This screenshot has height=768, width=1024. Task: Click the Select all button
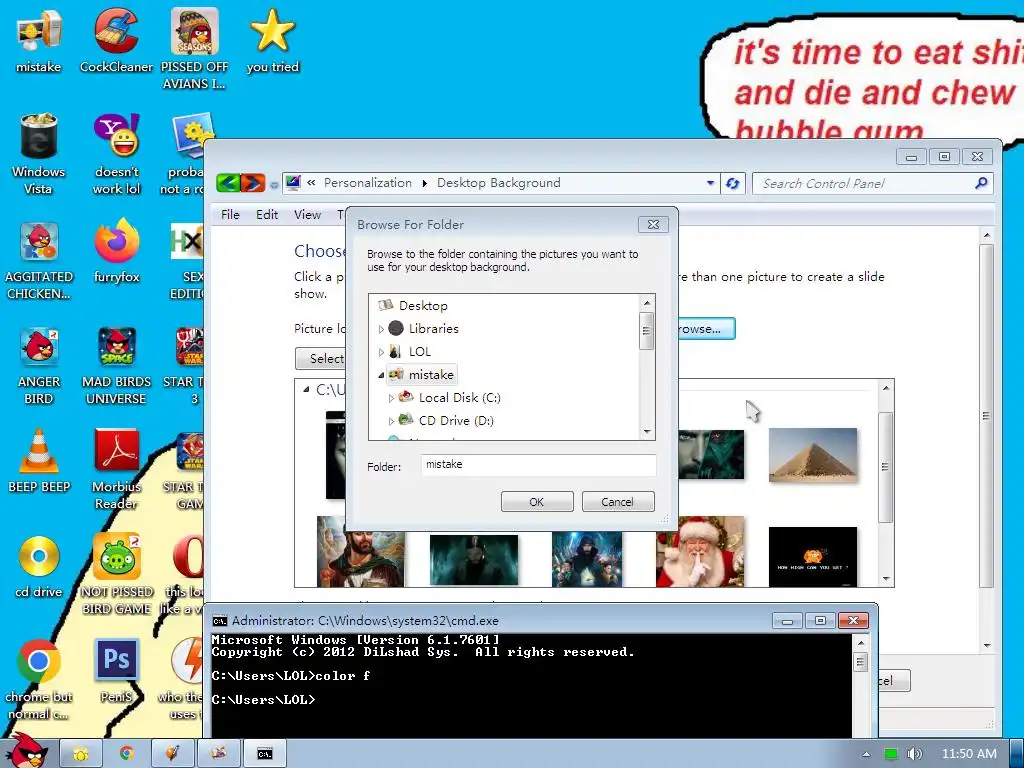click(x=321, y=359)
